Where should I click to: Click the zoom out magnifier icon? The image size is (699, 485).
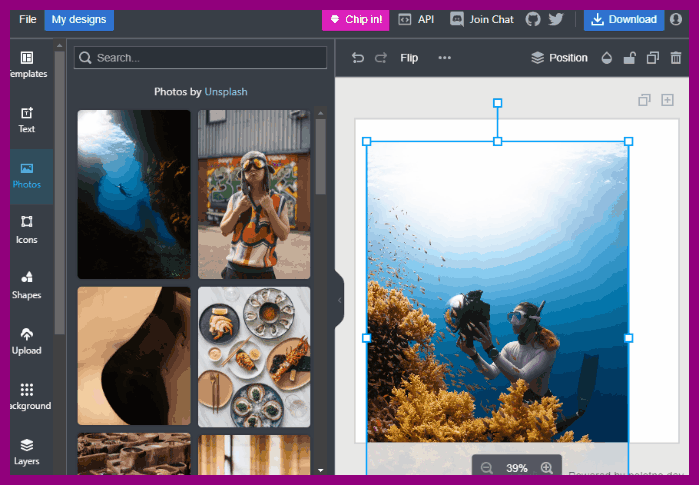tap(487, 468)
